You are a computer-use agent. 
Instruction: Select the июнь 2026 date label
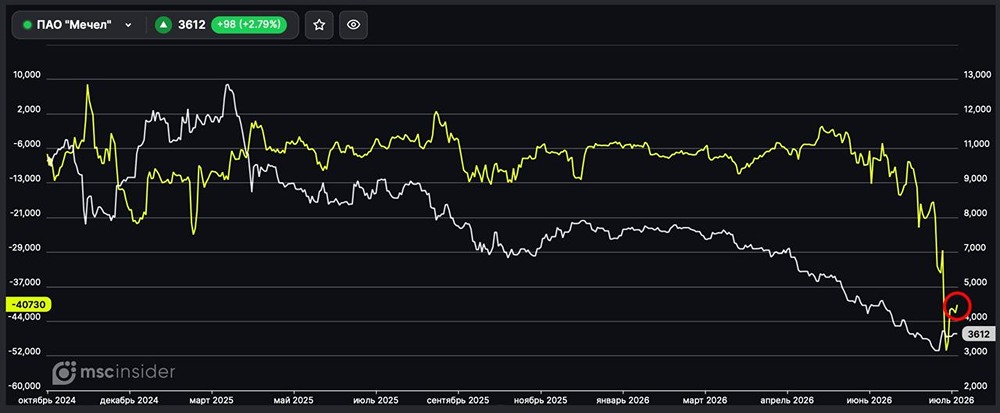coord(869,400)
